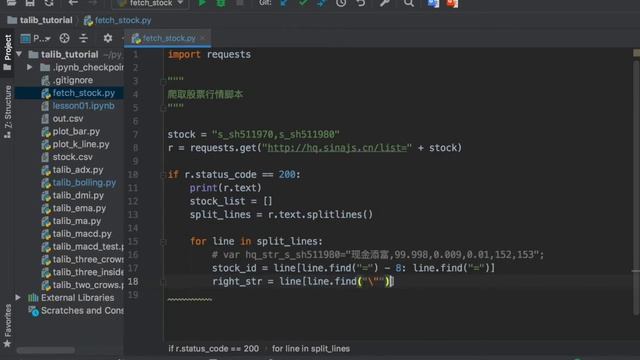Fold the docstring at line 3 gutter marker
This screenshot has height=360, width=640.
point(163,82)
